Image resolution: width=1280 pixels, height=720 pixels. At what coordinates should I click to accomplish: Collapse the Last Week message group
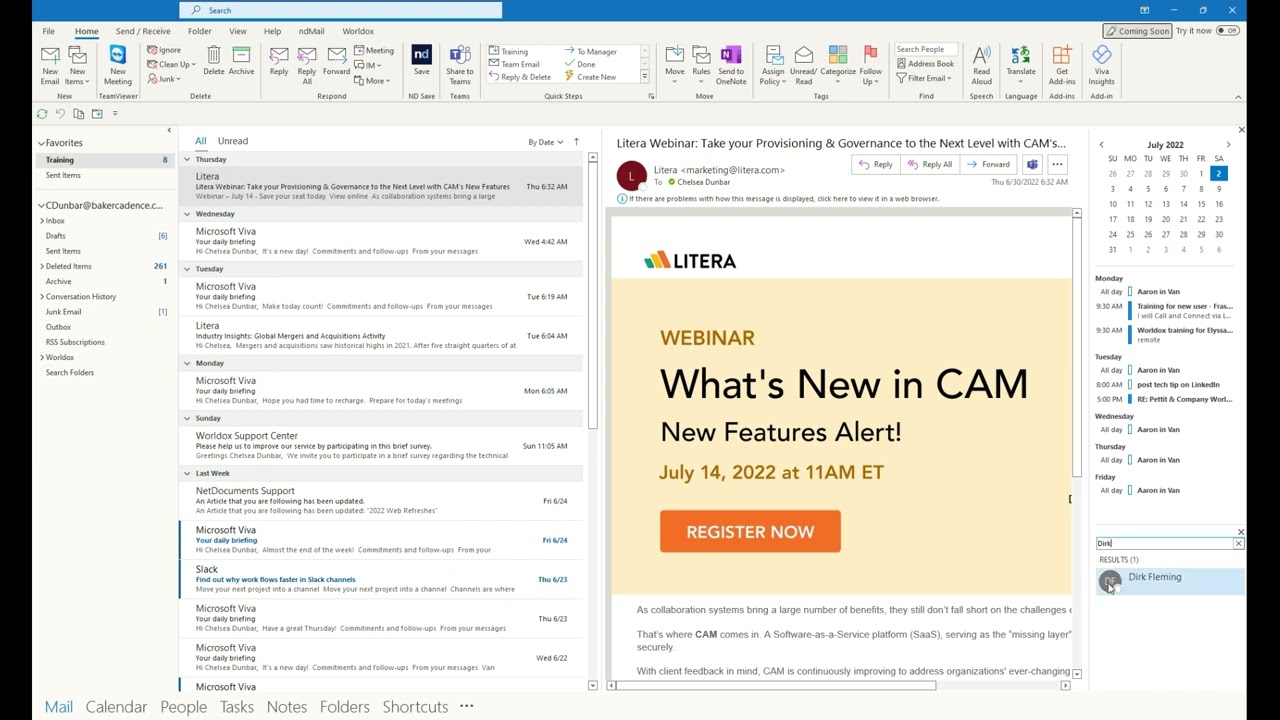186,473
